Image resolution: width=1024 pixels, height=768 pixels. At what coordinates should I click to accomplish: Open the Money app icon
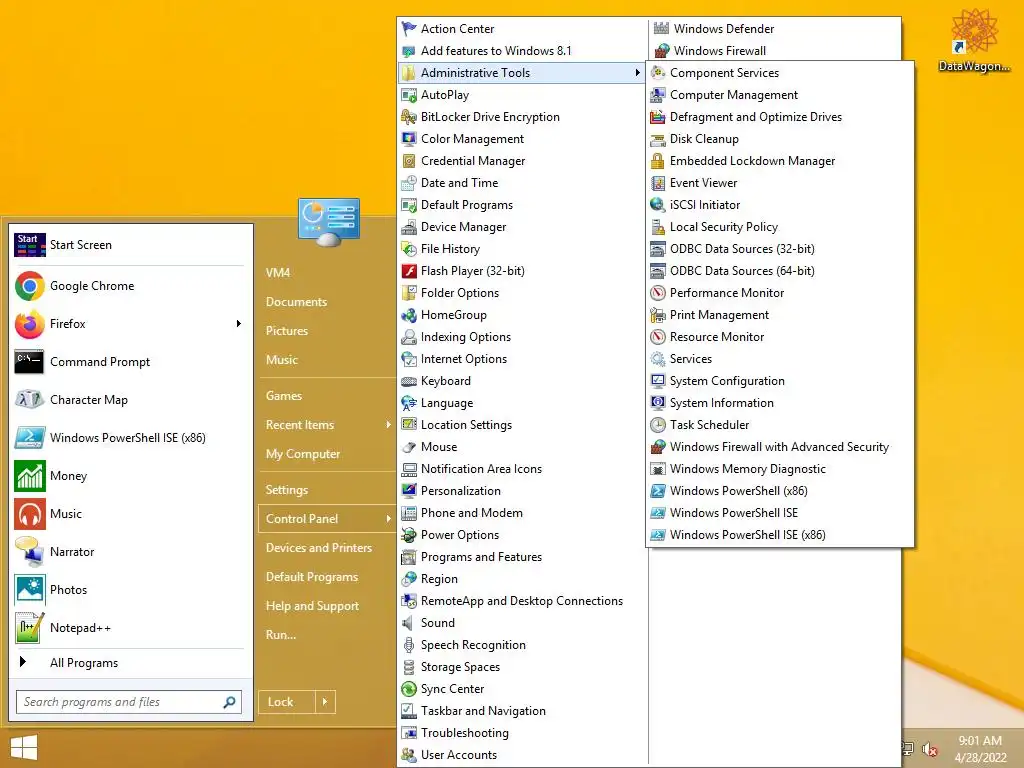pyautogui.click(x=29, y=476)
